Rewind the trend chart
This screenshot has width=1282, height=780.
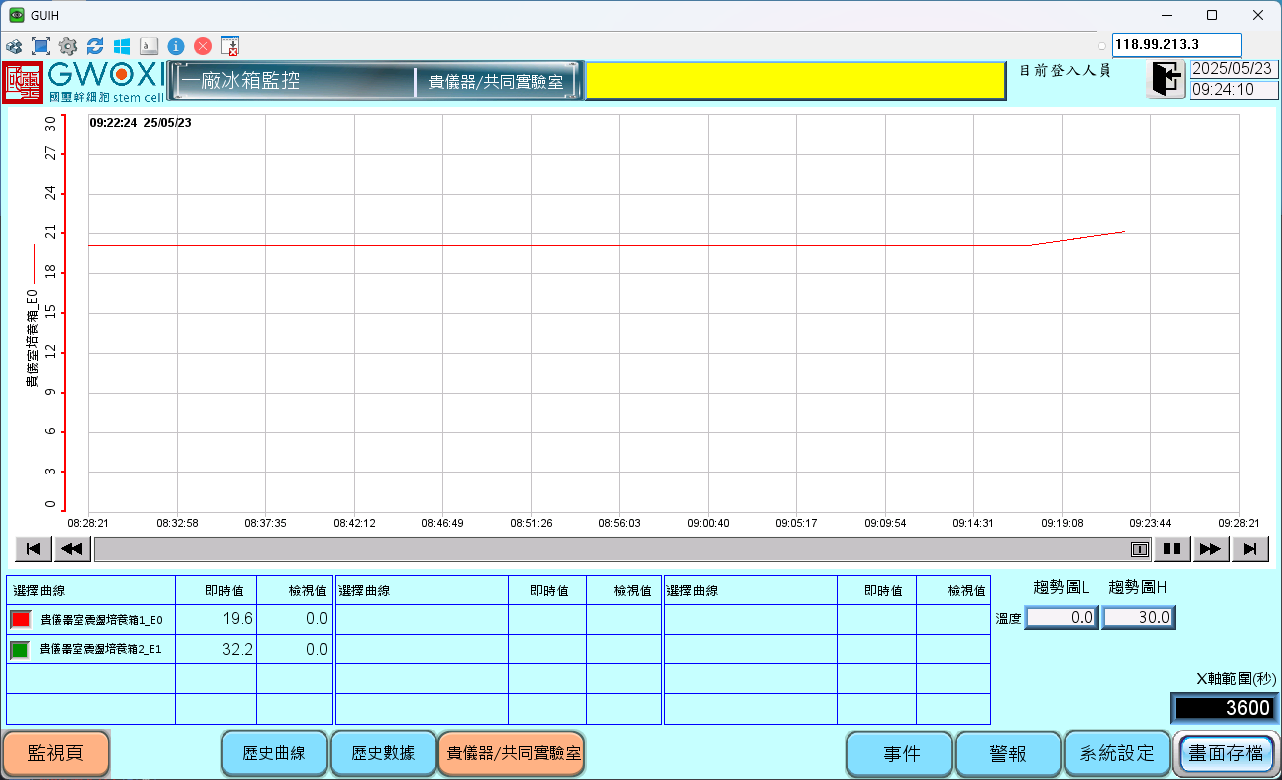[x=71, y=549]
